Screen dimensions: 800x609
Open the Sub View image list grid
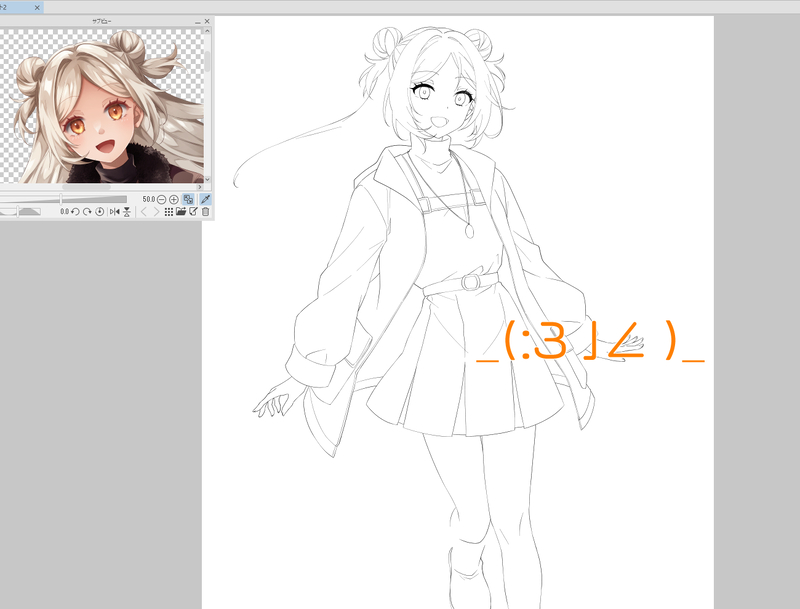click(x=169, y=212)
